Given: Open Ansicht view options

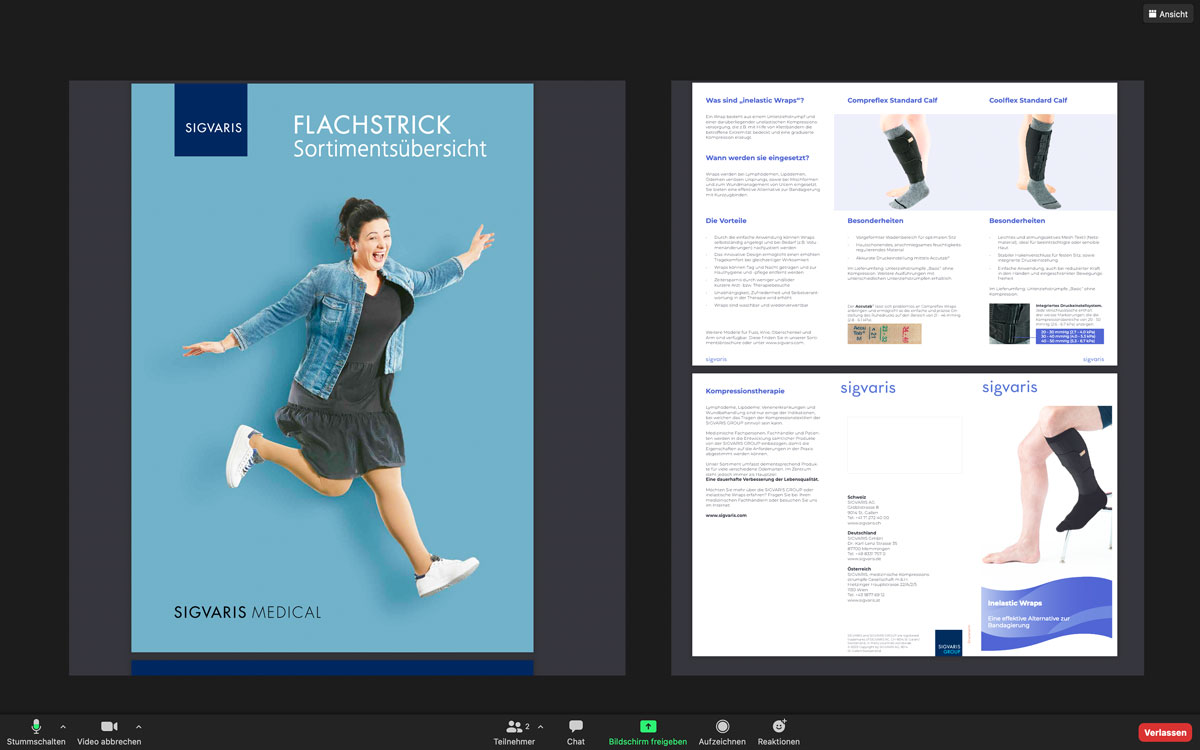Looking at the screenshot, I should point(1168,14).
